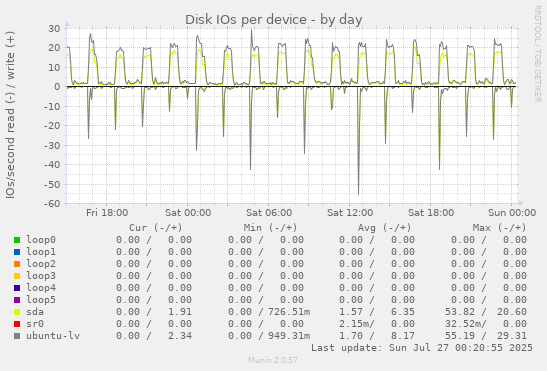Image resolution: width=547 pixels, height=371 pixels.
Task: Select the loop1 legend label
Action: (41, 252)
